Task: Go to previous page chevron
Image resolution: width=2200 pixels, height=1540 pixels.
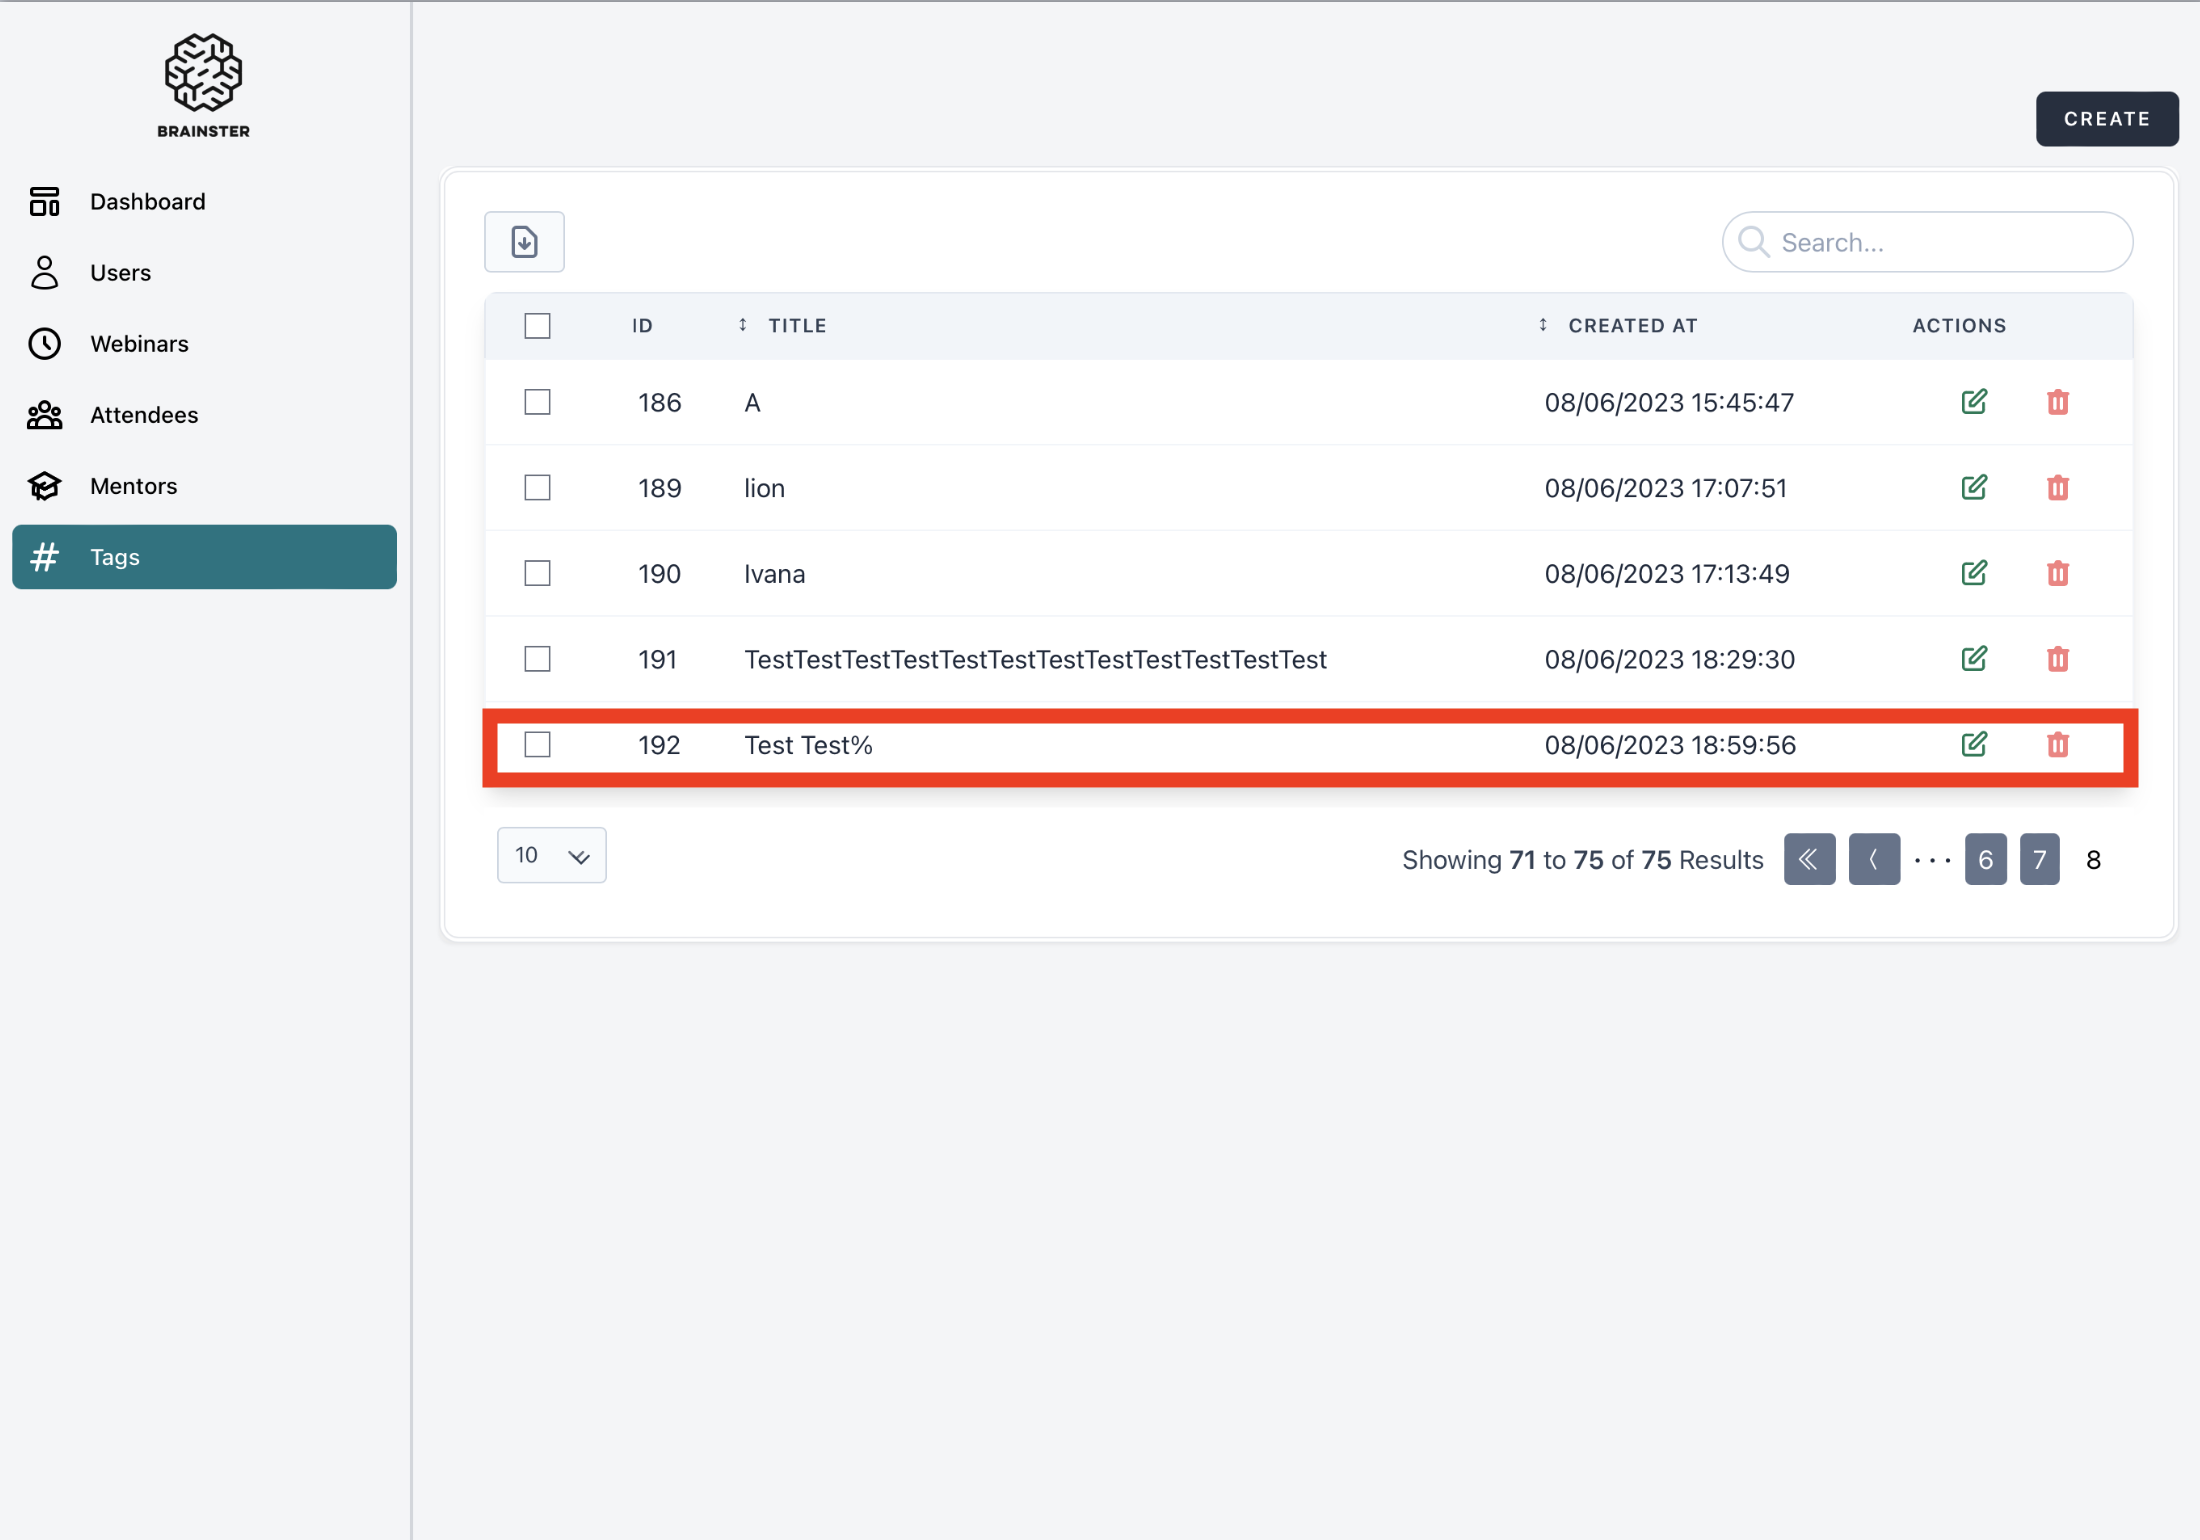Action: click(1874, 859)
